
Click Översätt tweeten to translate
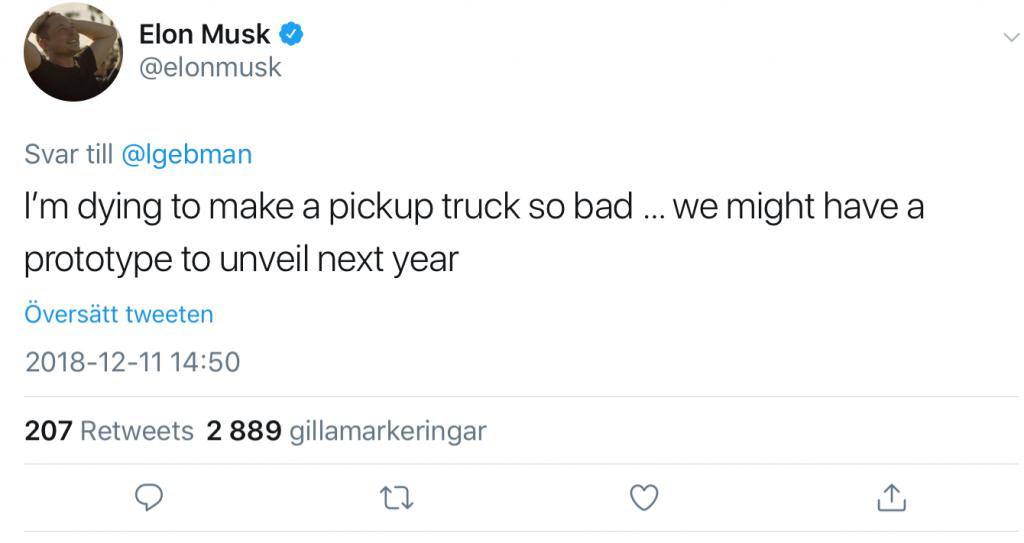click(x=118, y=314)
